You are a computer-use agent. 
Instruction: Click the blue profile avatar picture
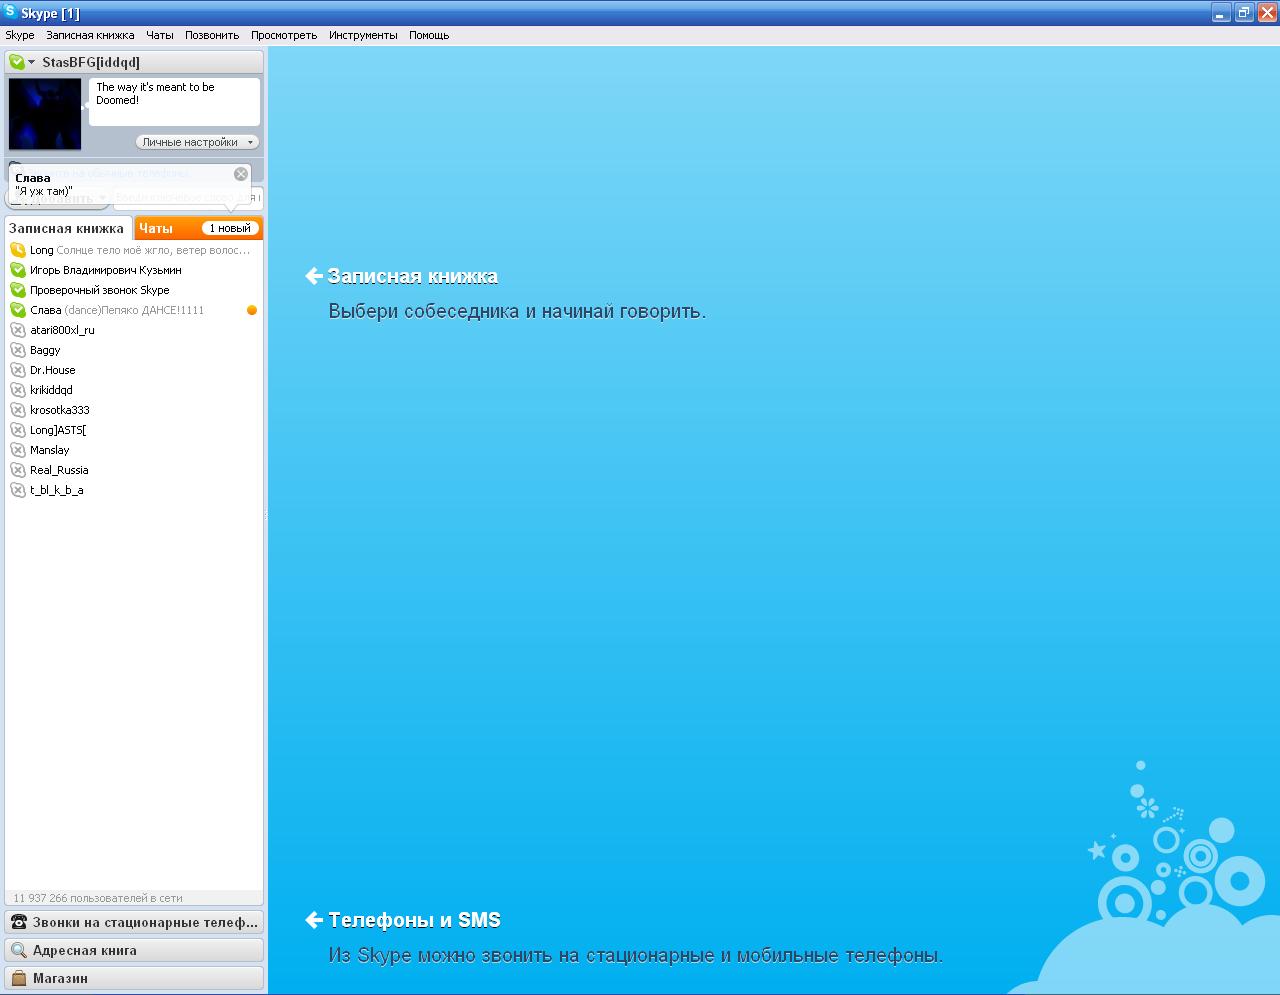tap(45, 114)
